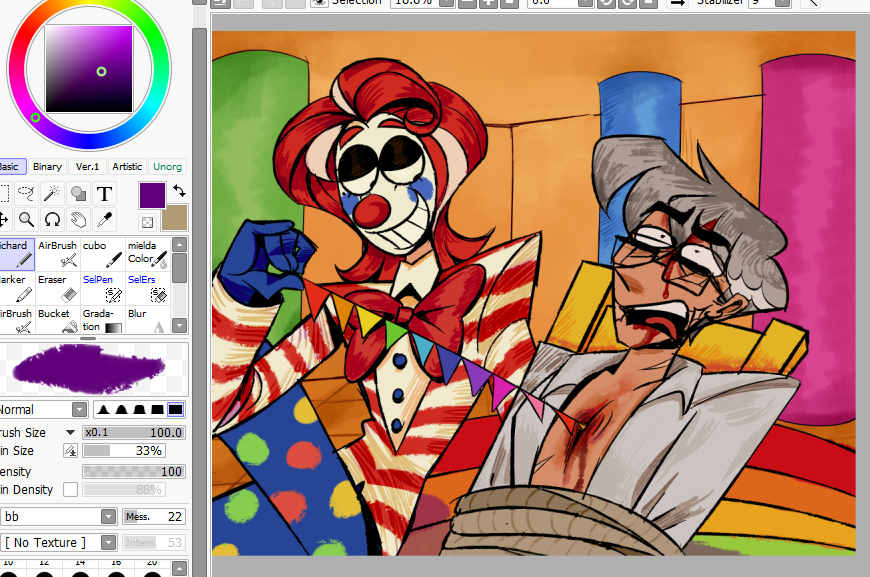Open the Normal blending mode dropdown
Image resolution: width=870 pixels, height=577 pixels.
[x=79, y=410]
